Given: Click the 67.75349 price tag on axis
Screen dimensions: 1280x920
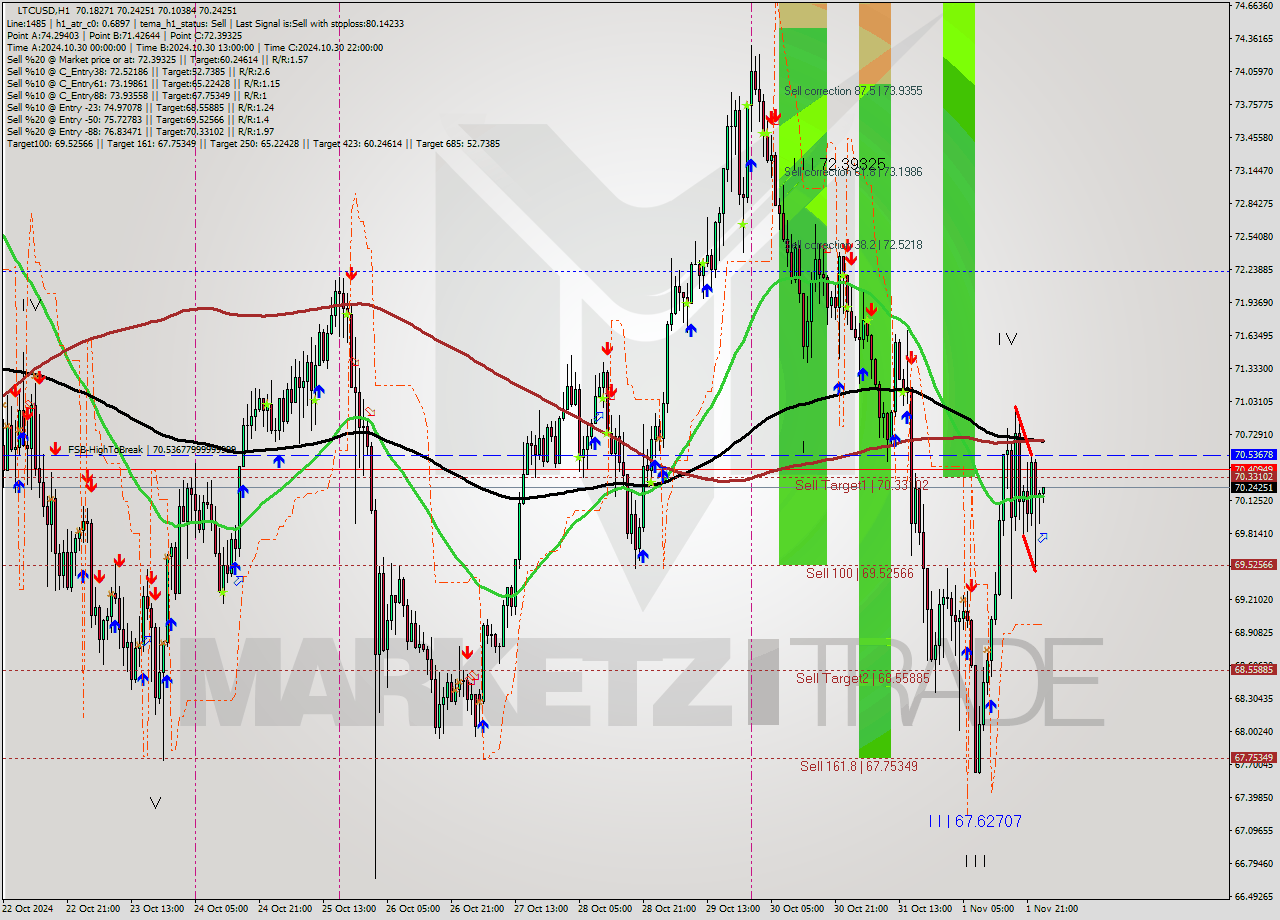Looking at the screenshot, I should click(x=1253, y=757).
